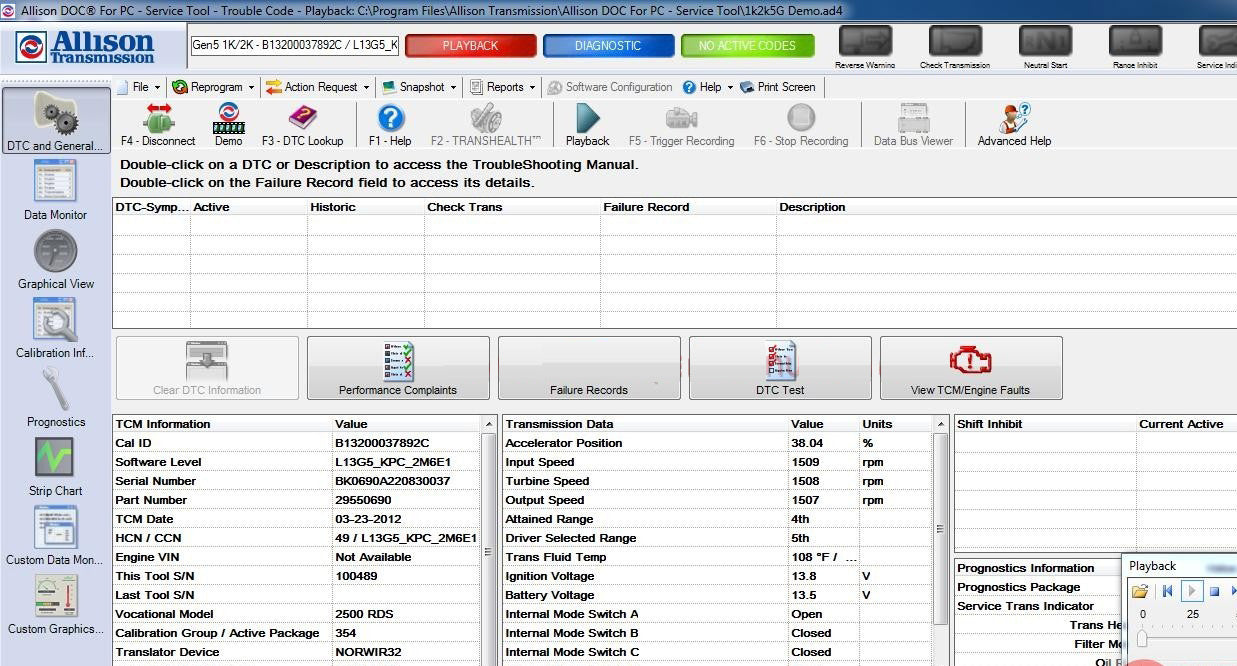Expand the Action Request menu
The width and height of the screenshot is (1237, 666).
[x=317, y=87]
